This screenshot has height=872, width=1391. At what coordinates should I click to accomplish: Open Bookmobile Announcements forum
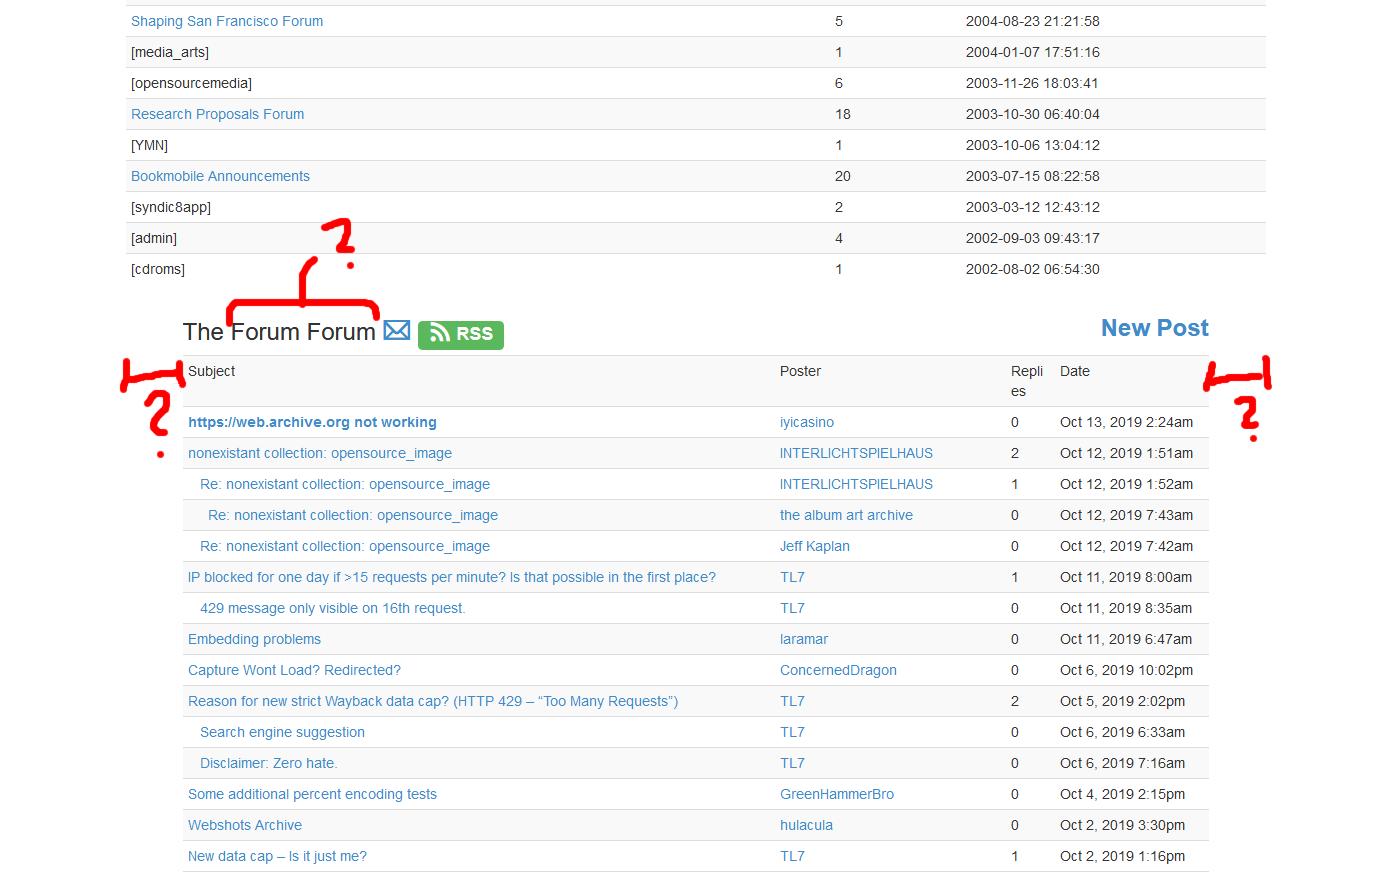tap(220, 176)
